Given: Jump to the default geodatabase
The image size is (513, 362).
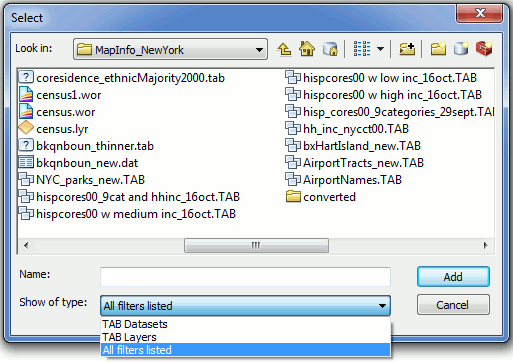Looking at the screenshot, I should click(x=330, y=49).
